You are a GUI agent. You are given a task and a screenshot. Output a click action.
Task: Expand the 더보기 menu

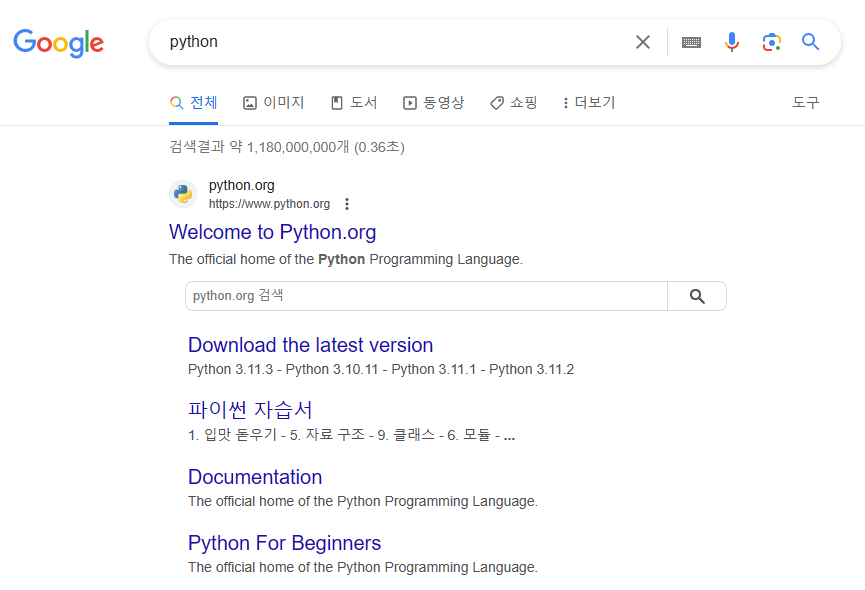click(589, 103)
